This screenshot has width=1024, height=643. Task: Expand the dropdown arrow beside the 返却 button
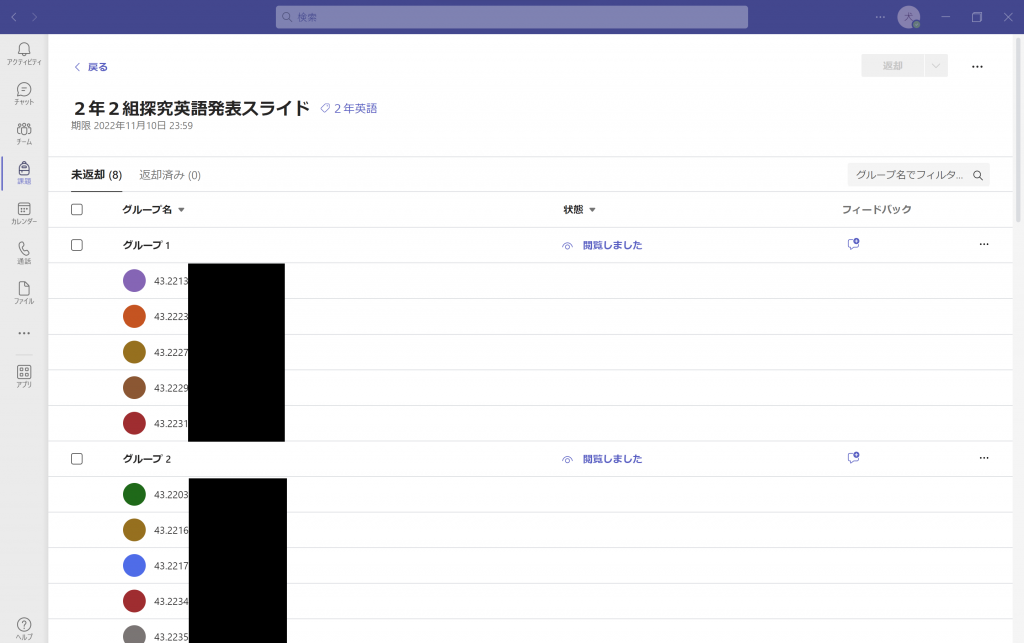pos(936,66)
